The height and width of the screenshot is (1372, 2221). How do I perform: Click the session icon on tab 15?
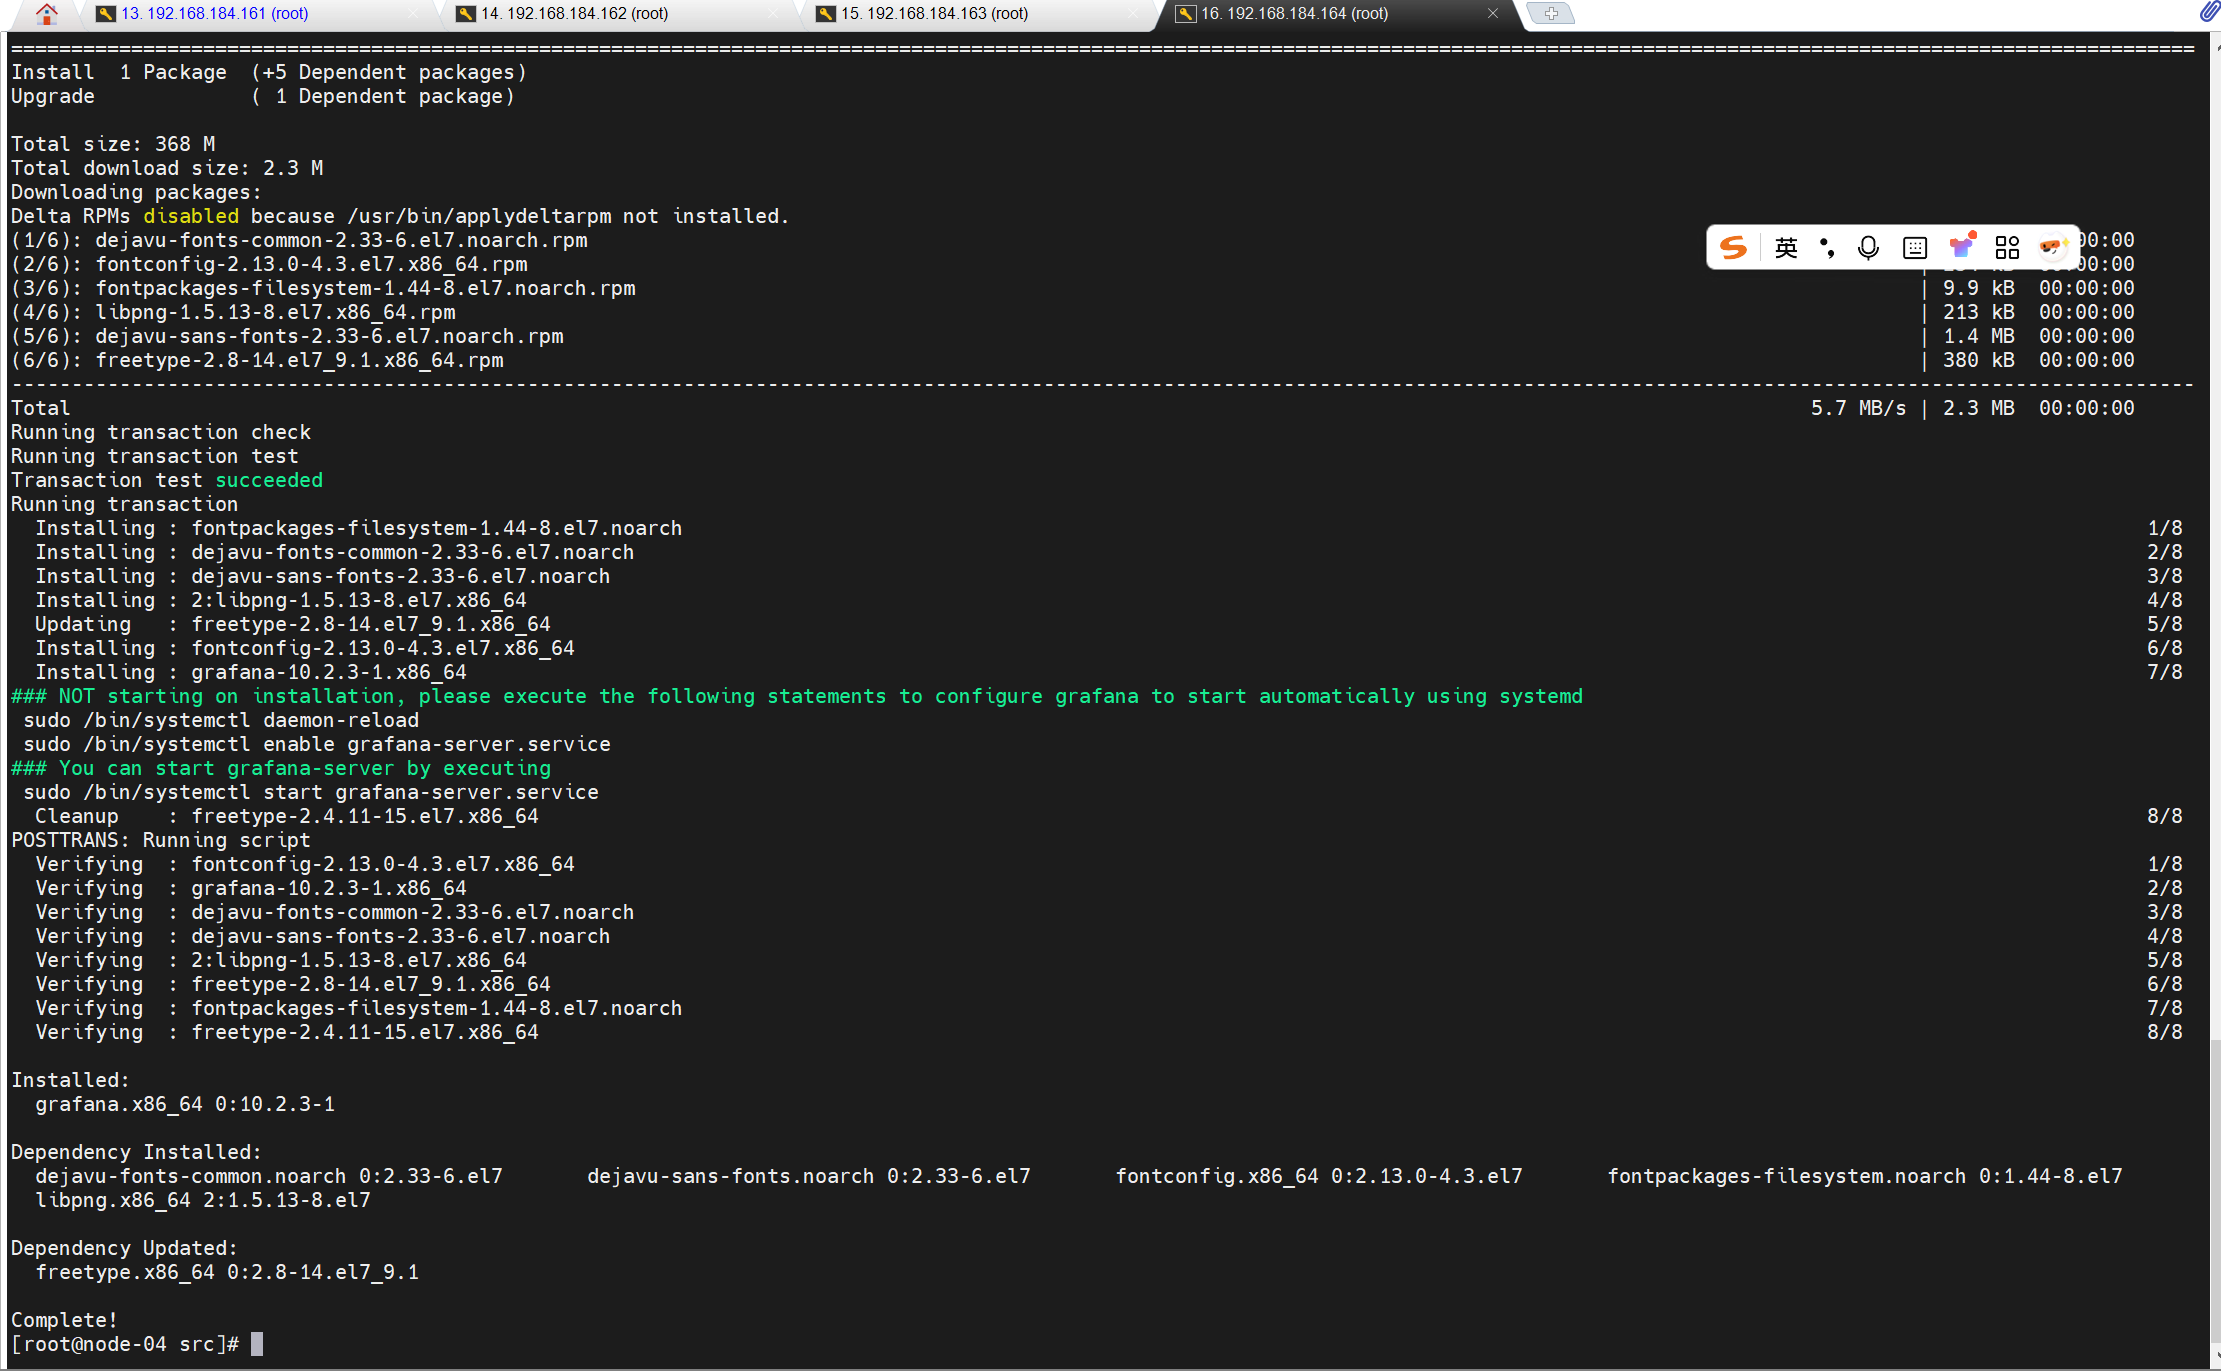825,13
